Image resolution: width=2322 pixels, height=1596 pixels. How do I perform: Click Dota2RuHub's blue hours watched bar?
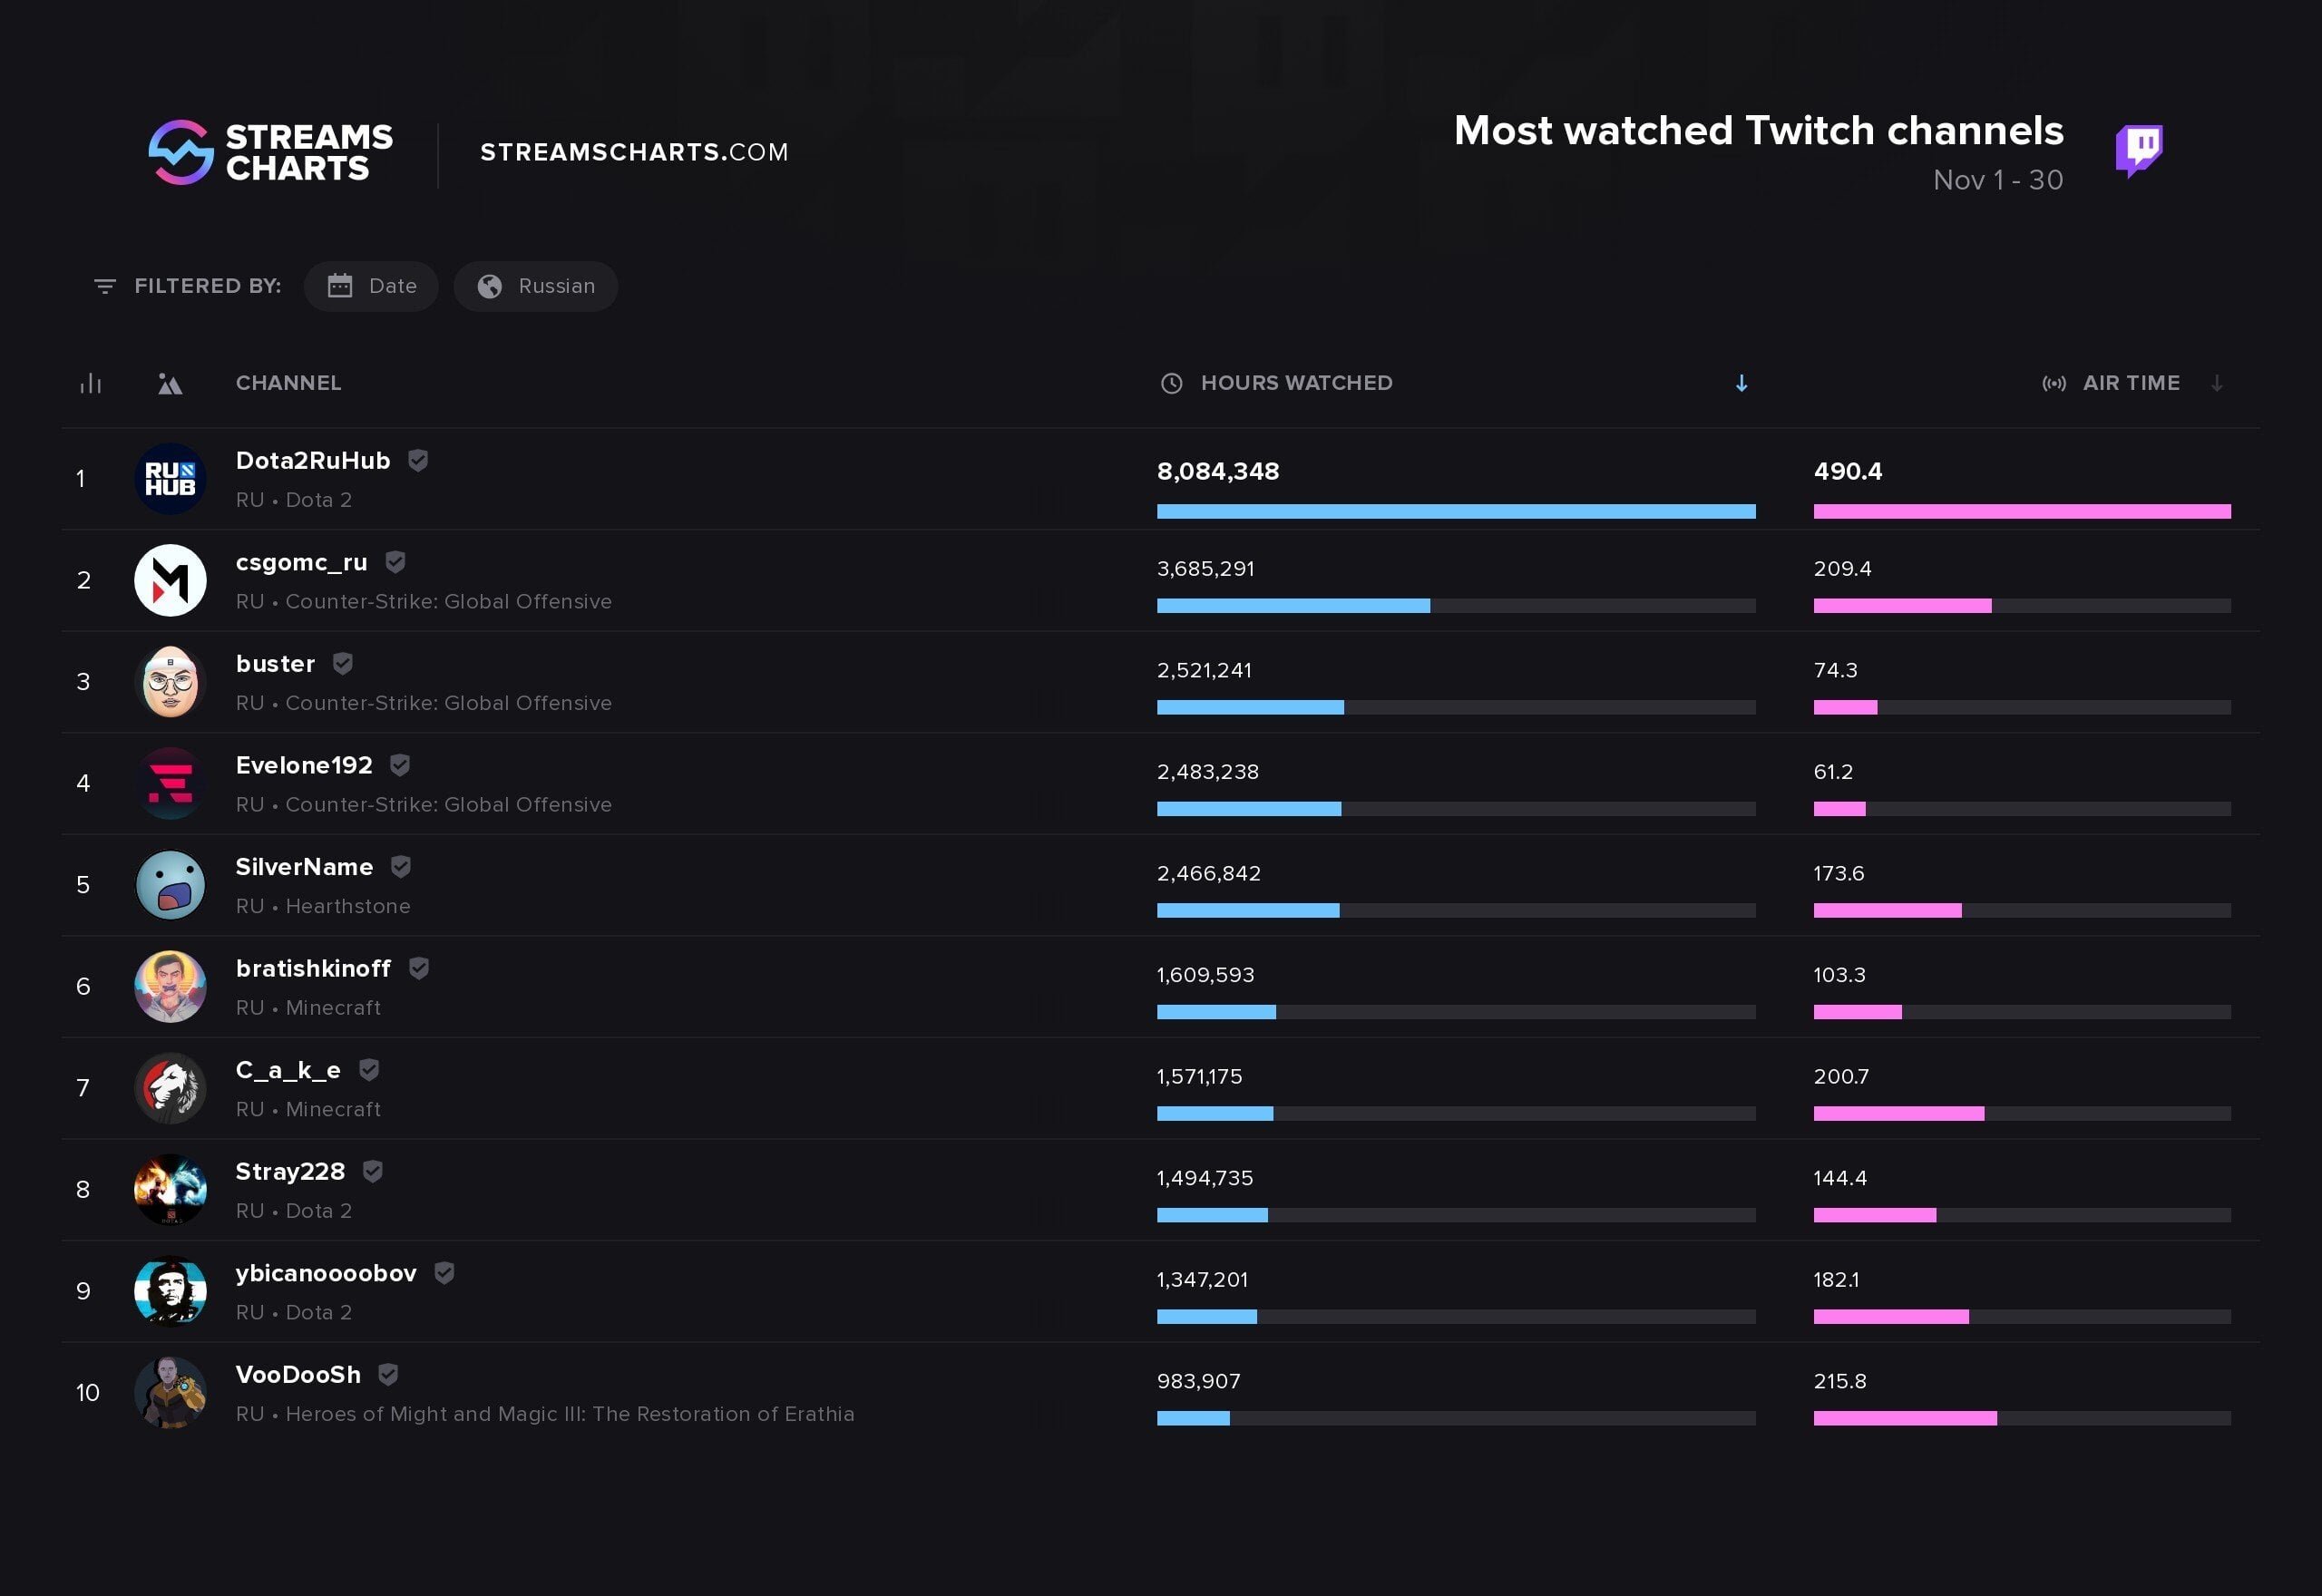pyautogui.click(x=1456, y=511)
